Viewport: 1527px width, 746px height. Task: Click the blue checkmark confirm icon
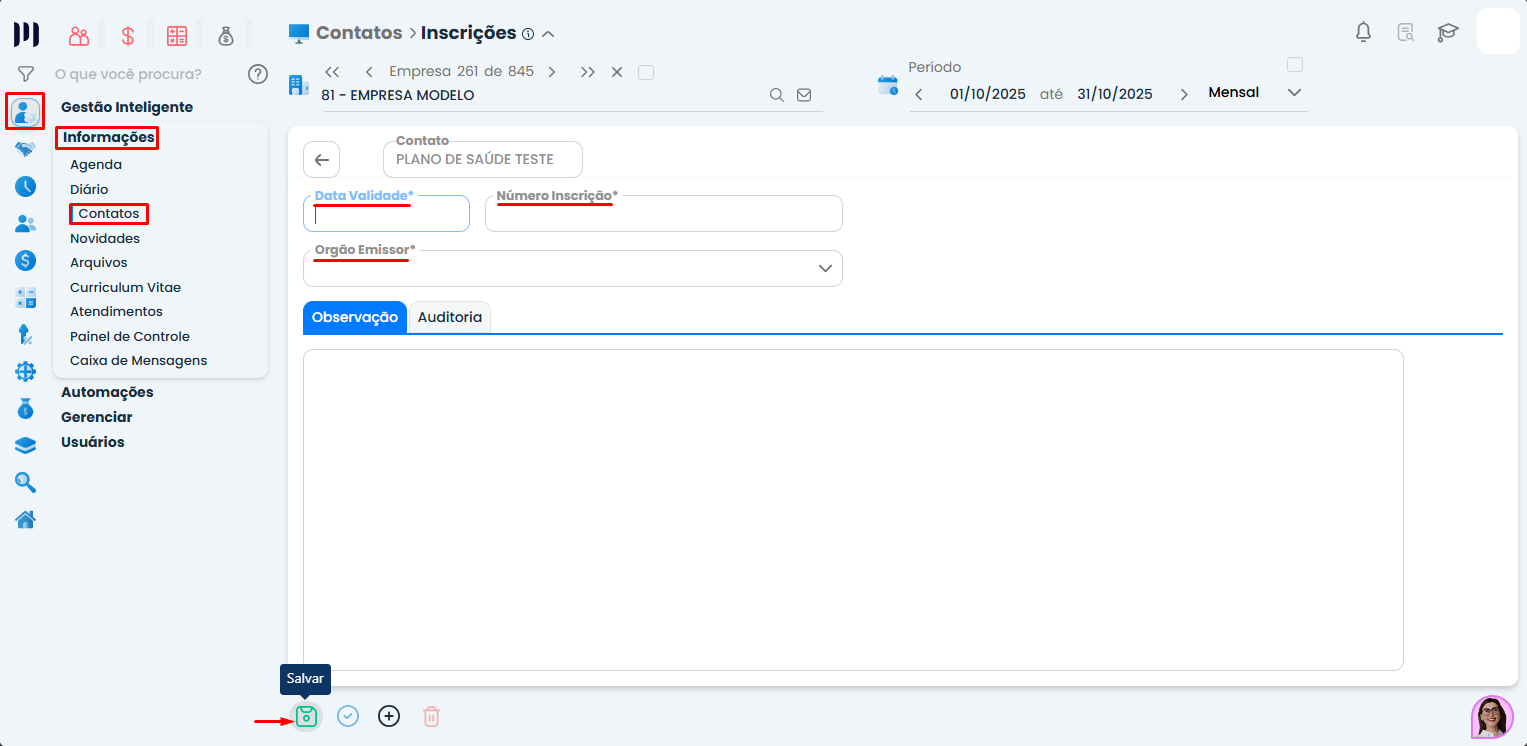[348, 716]
